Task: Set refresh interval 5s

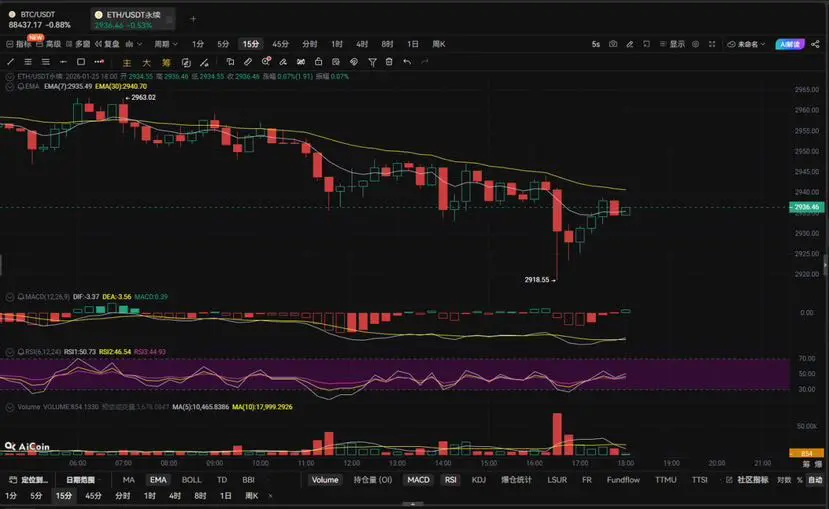Action: (x=596, y=44)
